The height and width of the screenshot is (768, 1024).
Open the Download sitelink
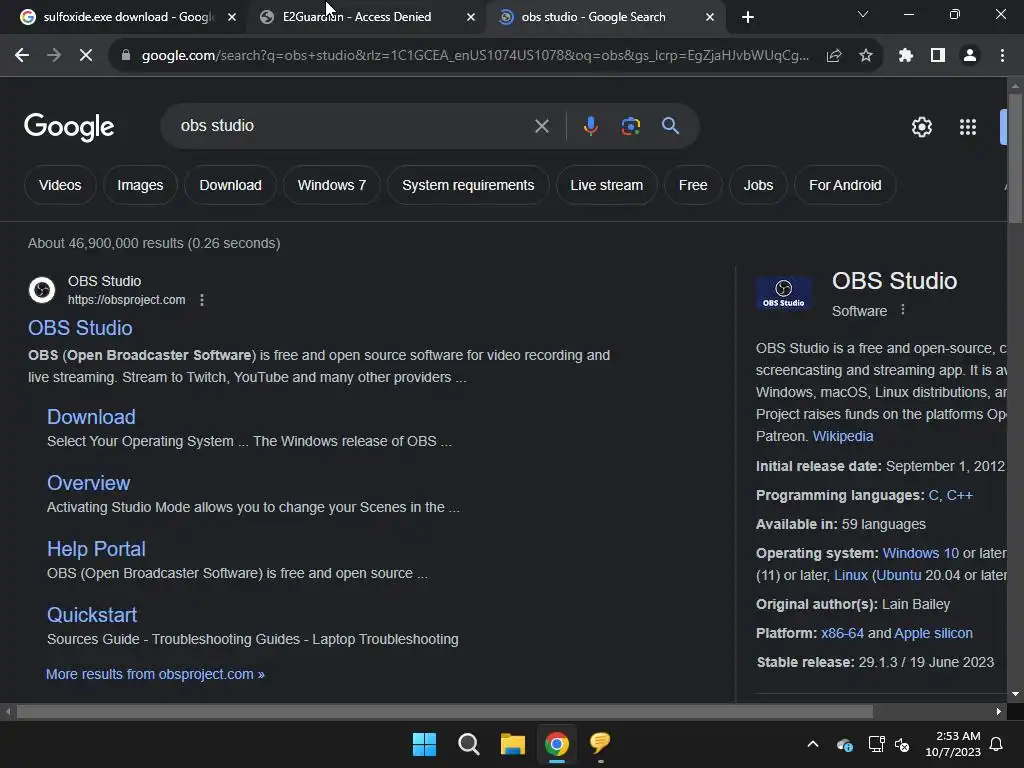(x=91, y=417)
